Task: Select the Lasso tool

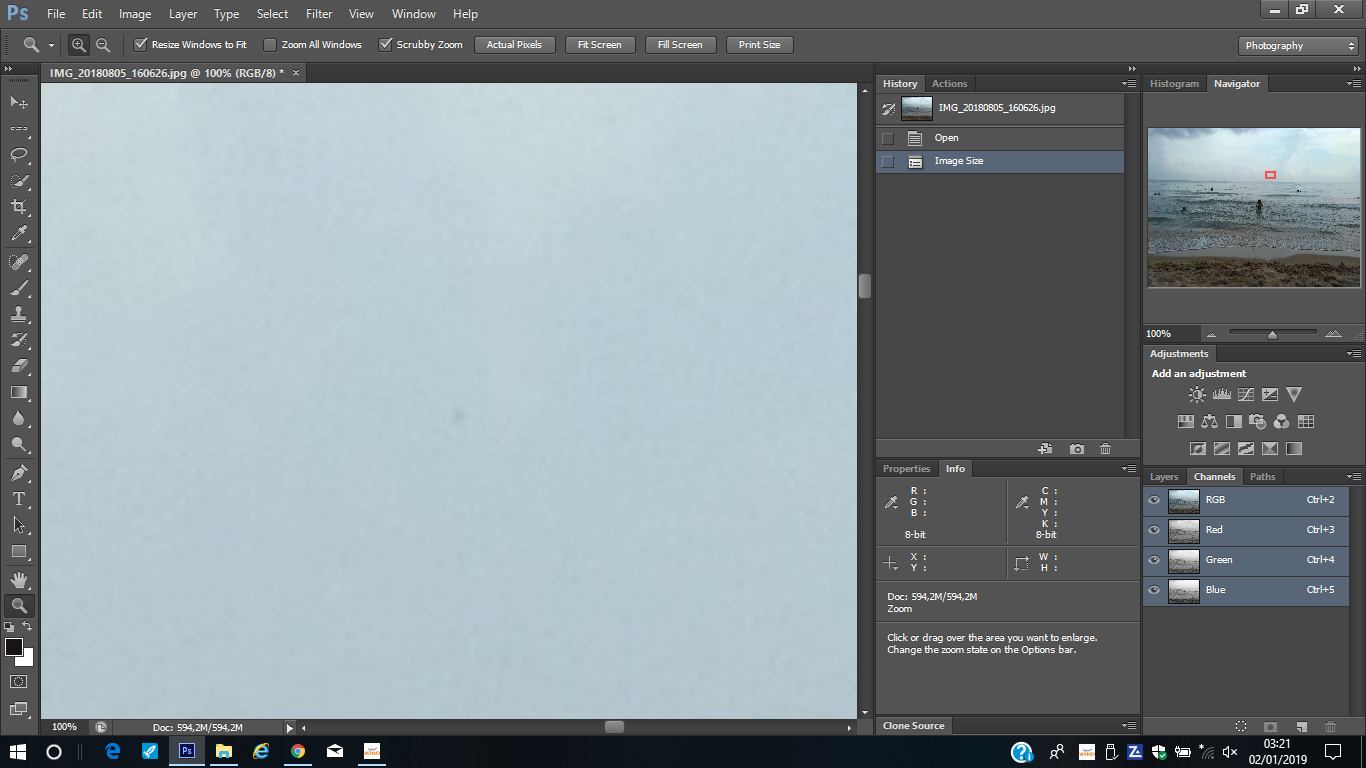Action: point(18,155)
